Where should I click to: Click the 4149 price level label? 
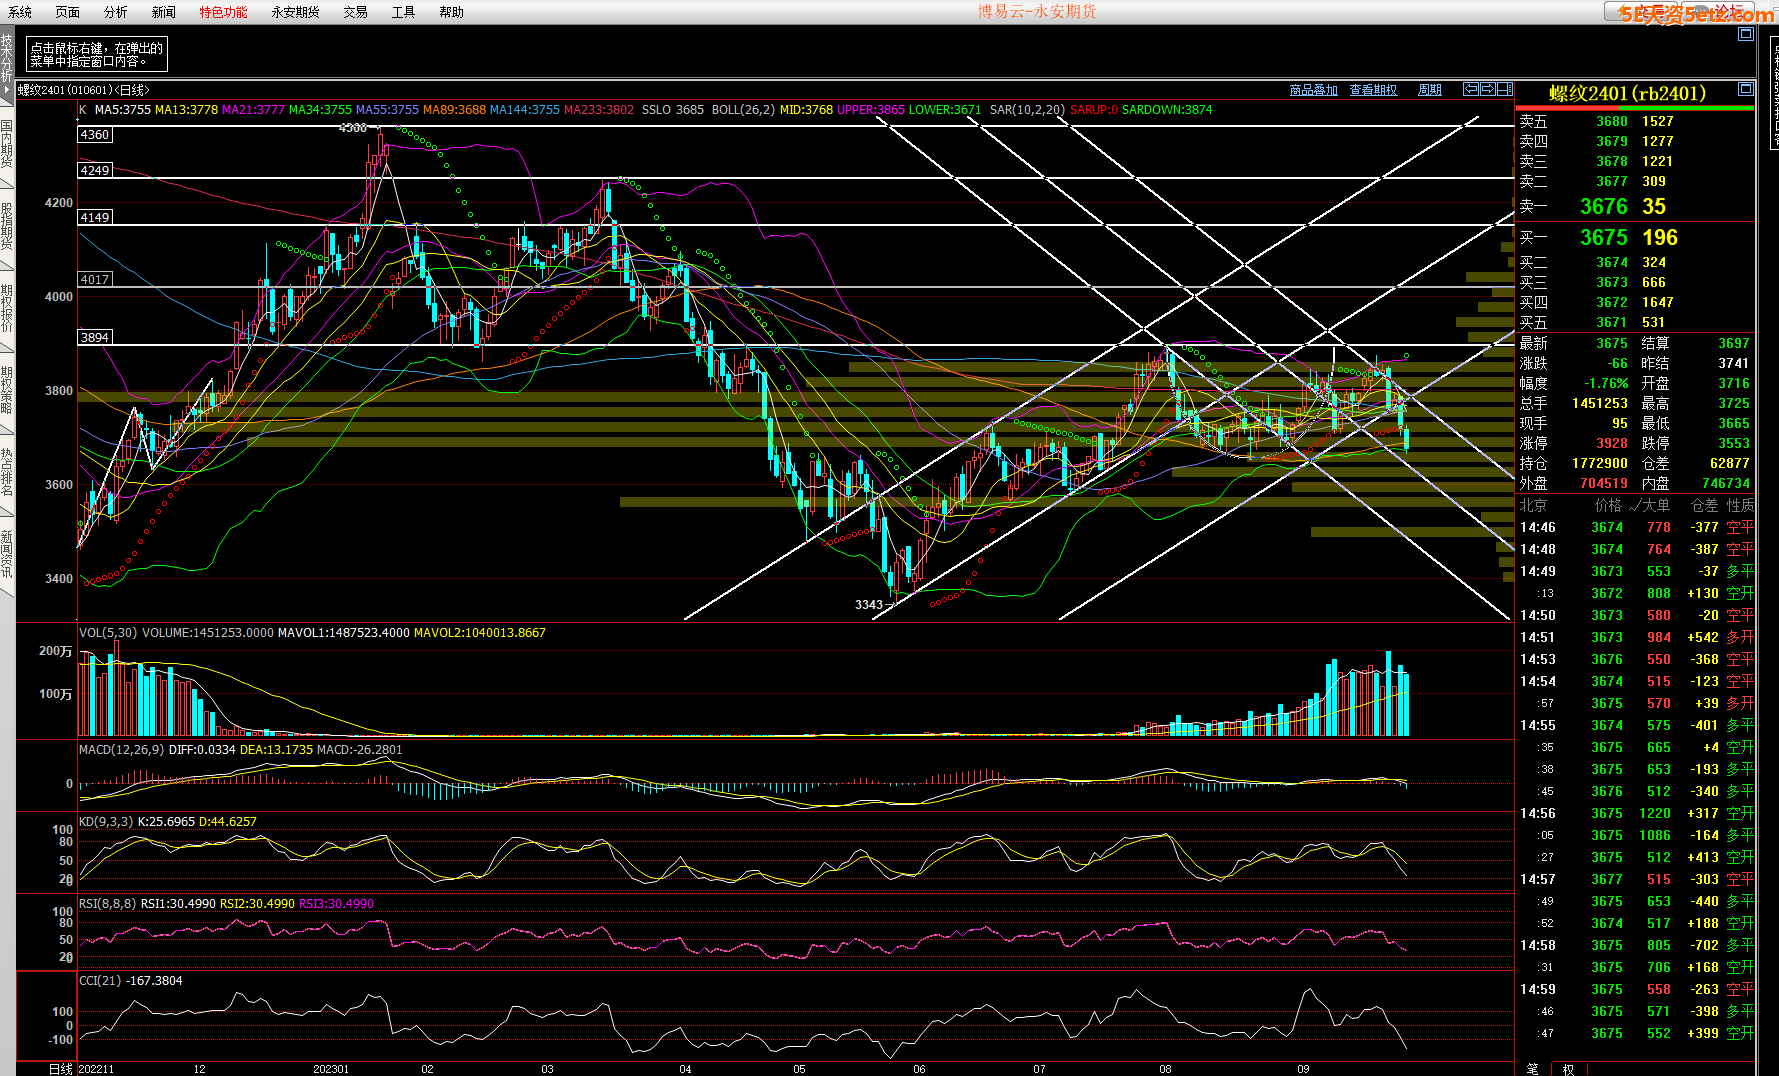pos(95,217)
